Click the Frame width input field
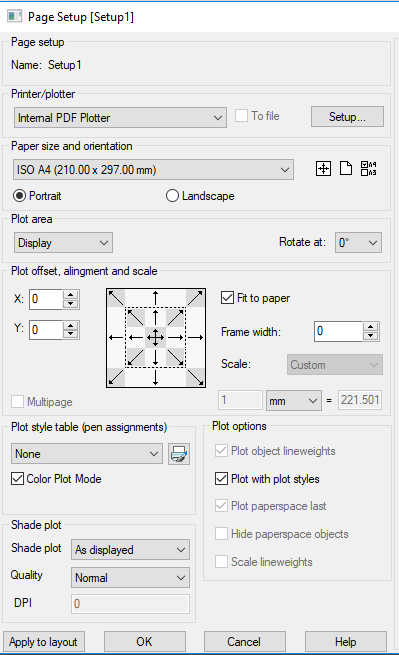 click(x=338, y=331)
